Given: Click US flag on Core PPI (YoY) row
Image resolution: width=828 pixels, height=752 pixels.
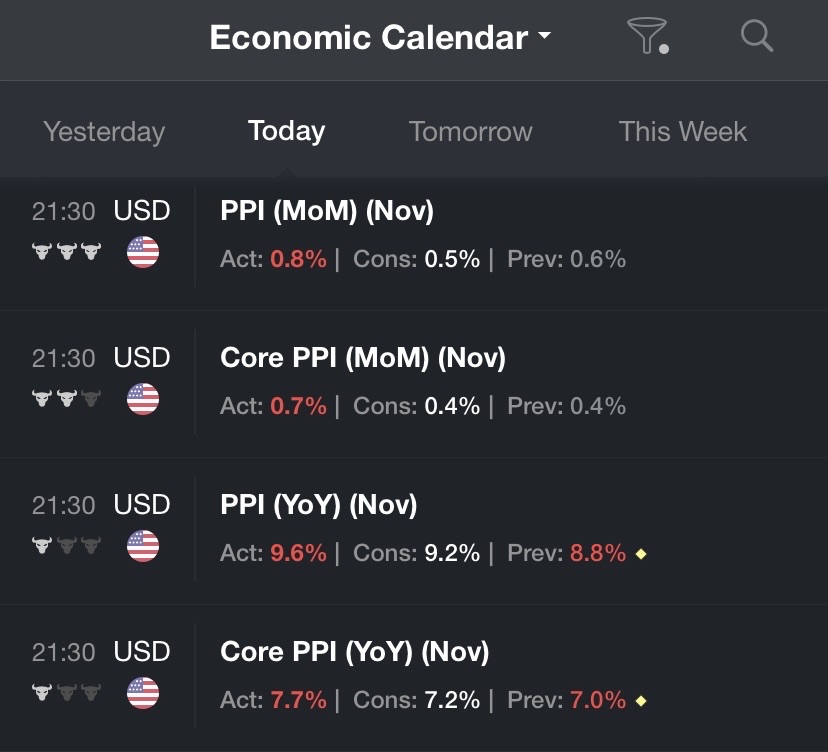Looking at the screenshot, I should (143, 693).
